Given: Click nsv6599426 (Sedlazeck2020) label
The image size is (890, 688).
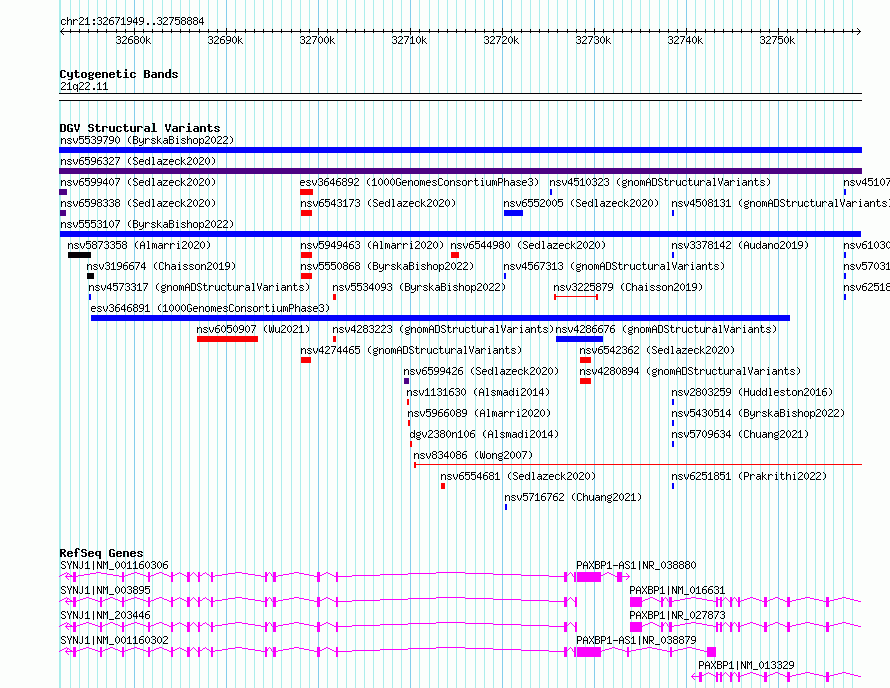Looking at the screenshot, I should point(481,371).
